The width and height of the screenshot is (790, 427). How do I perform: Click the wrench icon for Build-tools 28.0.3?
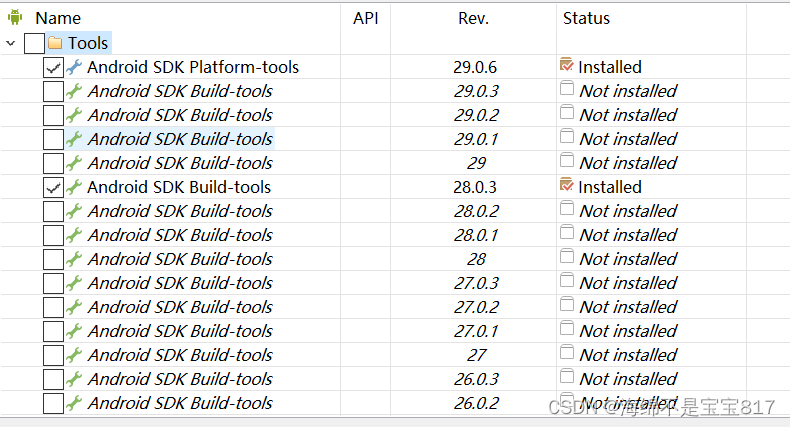tap(74, 187)
